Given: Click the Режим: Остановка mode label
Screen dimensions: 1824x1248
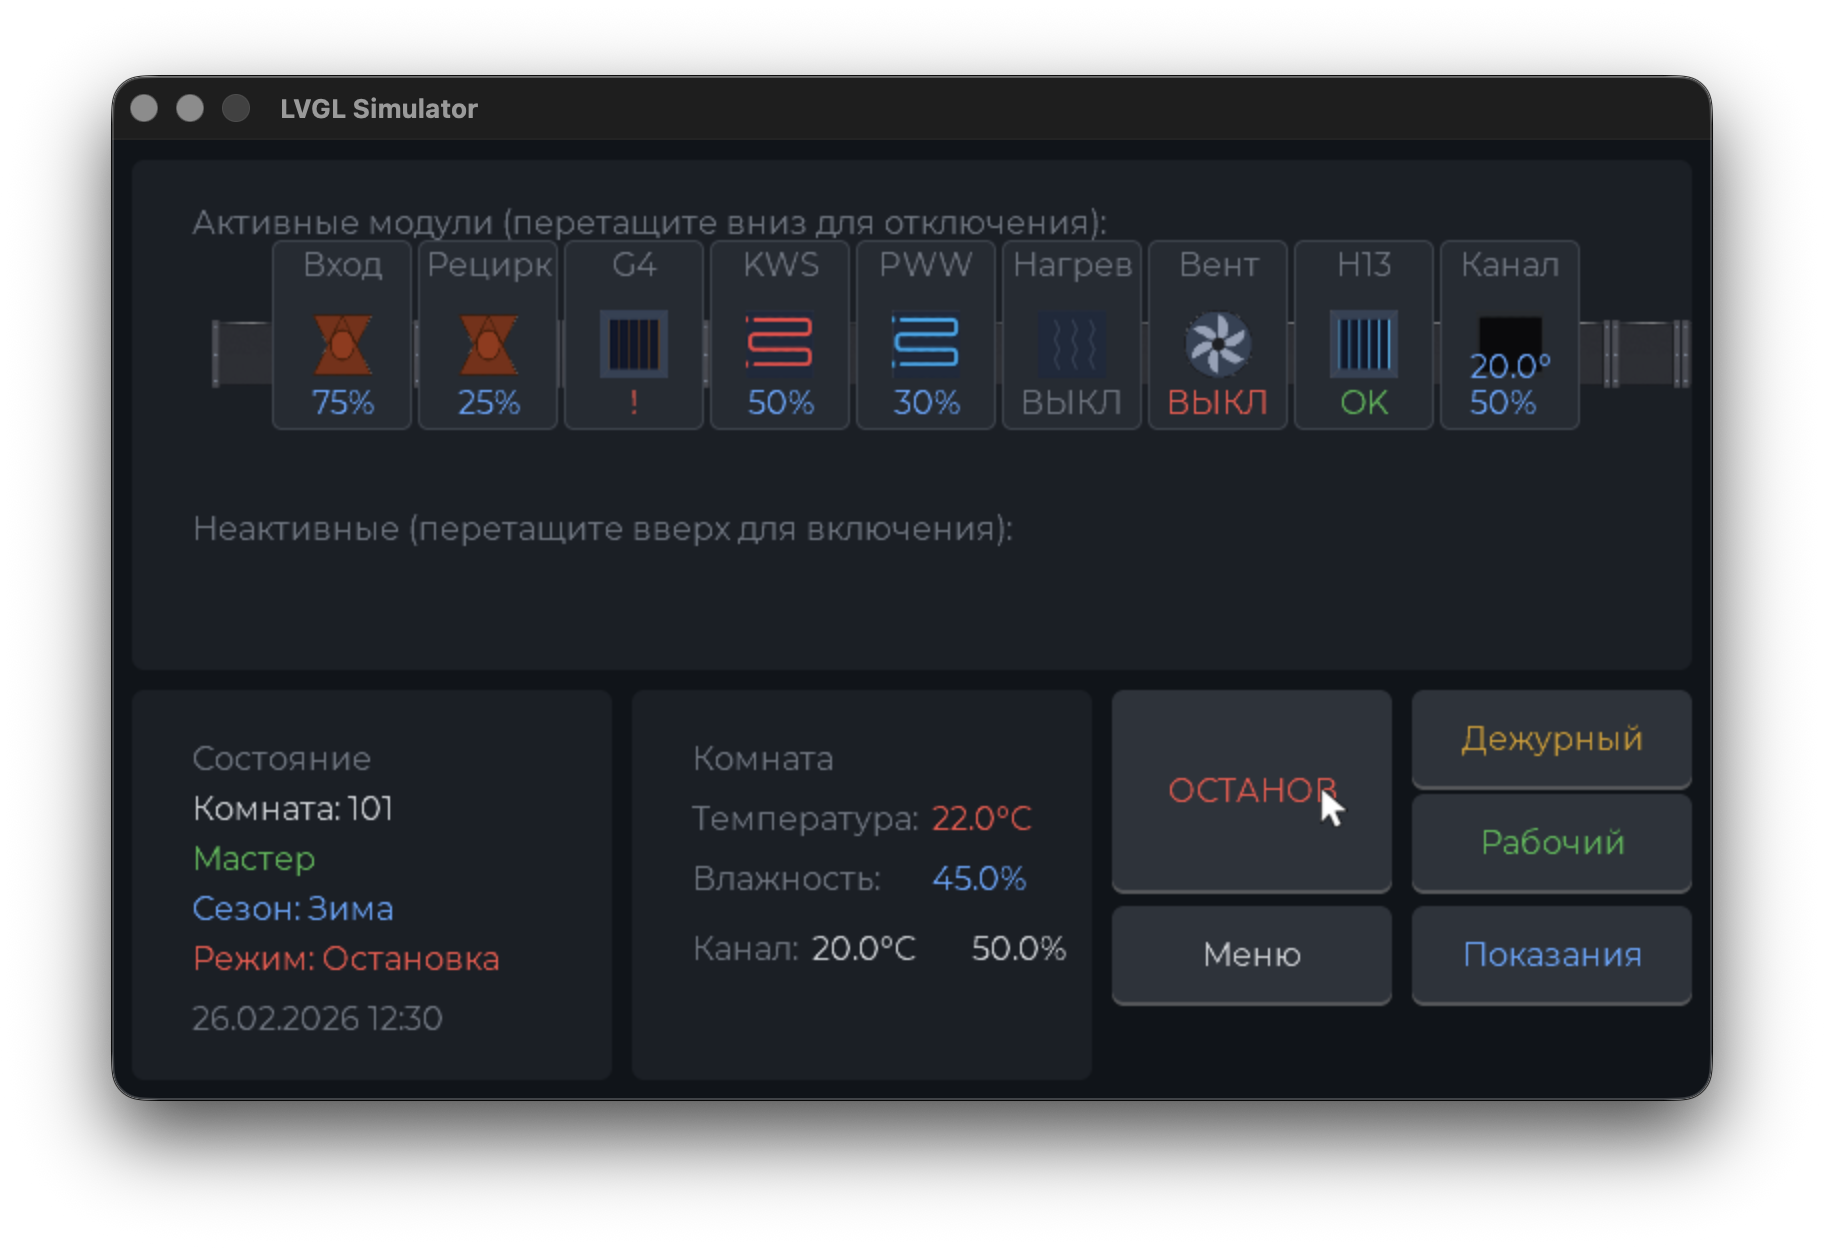Looking at the screenshot, I should [x=346, y=959].
